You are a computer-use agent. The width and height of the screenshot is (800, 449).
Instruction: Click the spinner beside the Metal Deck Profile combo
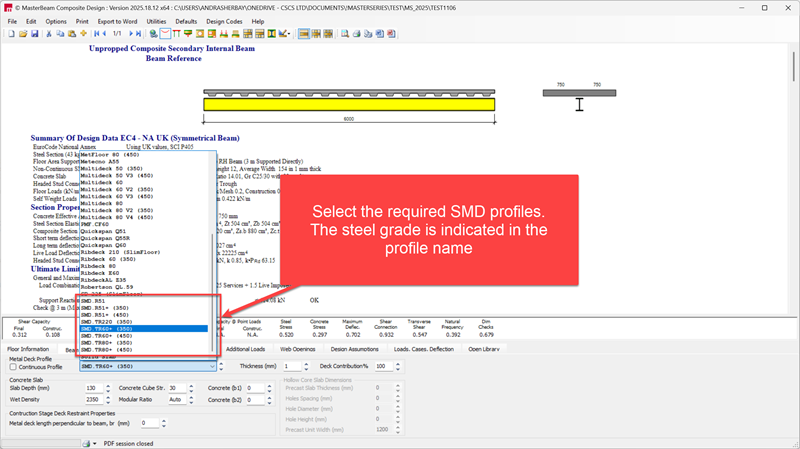click(x=221, y=366)
